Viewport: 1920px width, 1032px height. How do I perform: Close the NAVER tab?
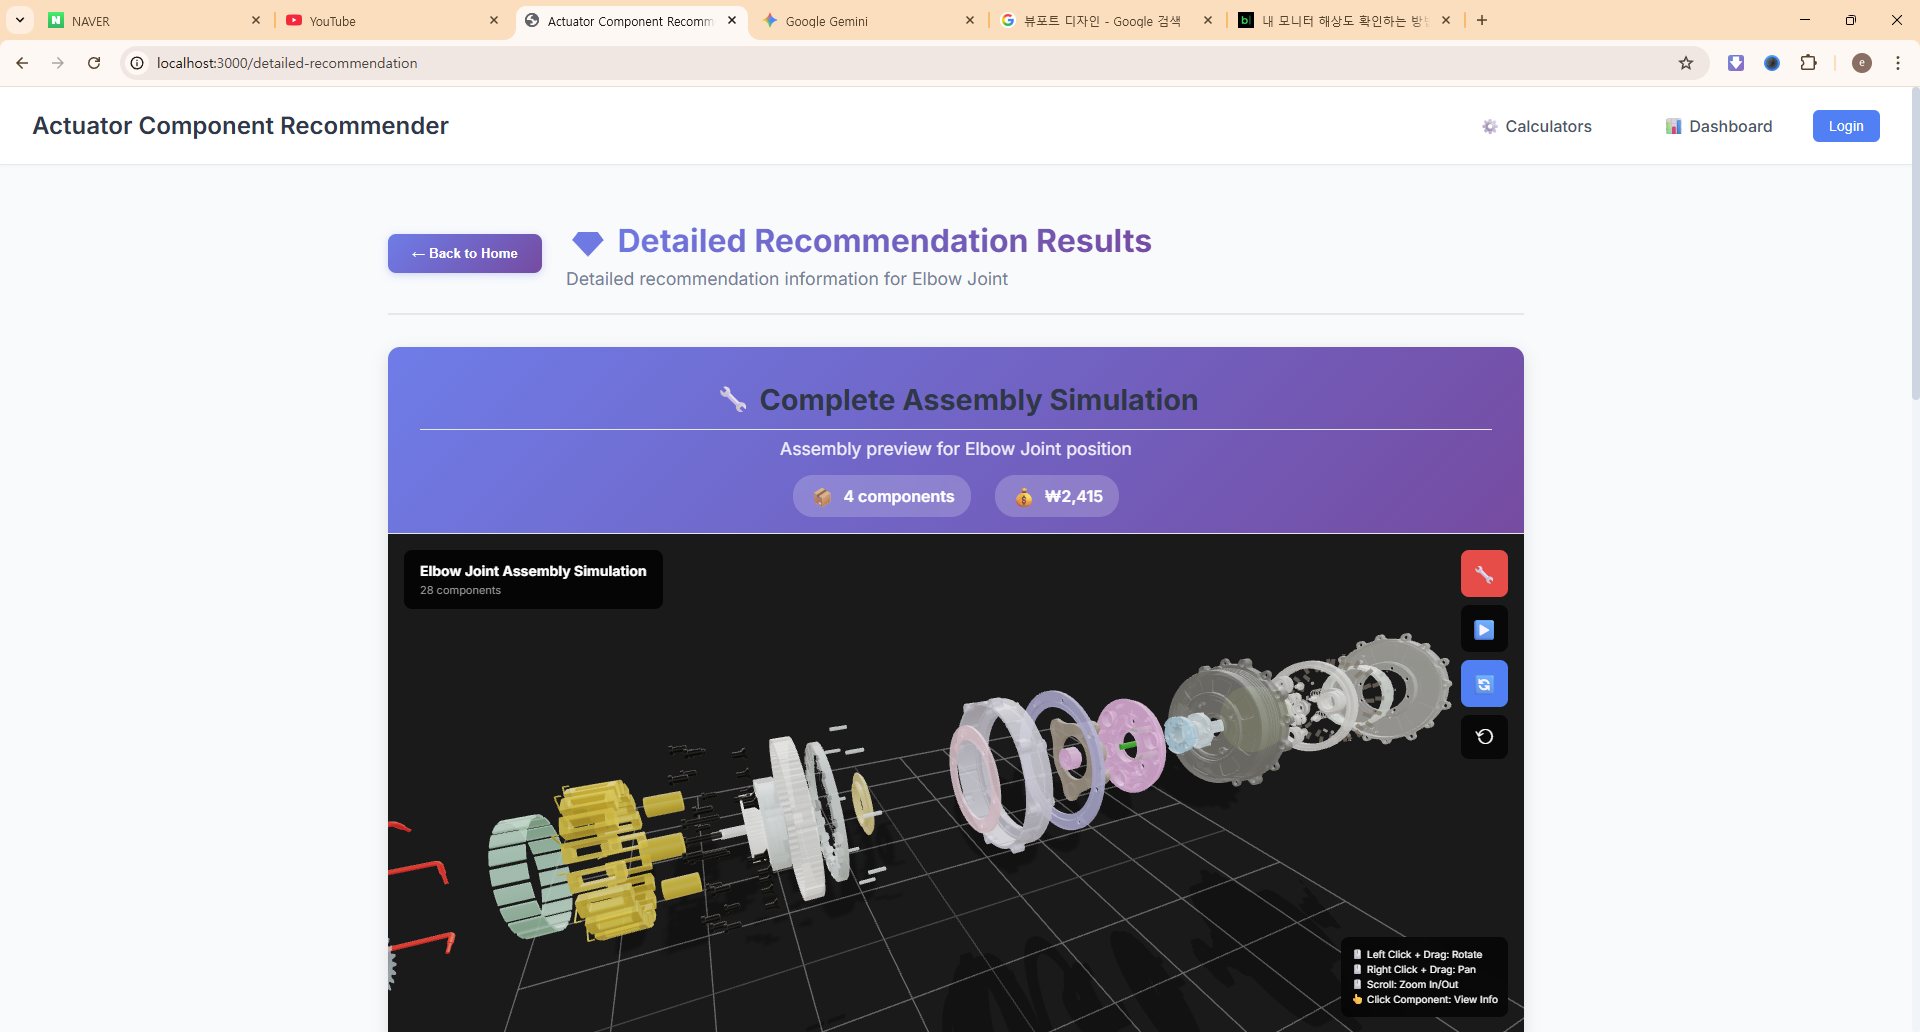point(256,20)
